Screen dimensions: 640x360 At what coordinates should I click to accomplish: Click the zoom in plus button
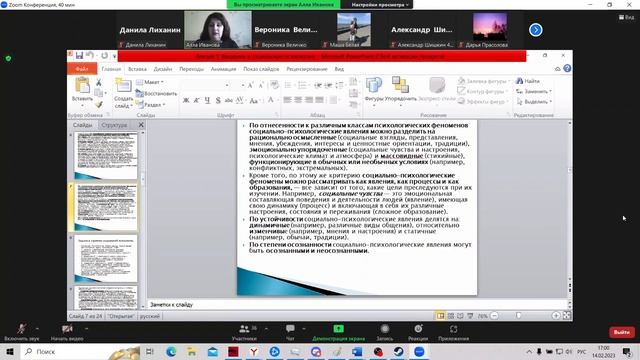(x=556, y=316)
